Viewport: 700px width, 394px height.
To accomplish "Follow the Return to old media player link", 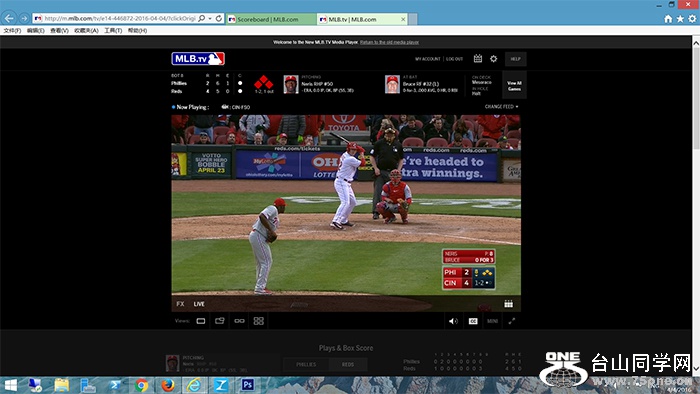I will (389, 42).
